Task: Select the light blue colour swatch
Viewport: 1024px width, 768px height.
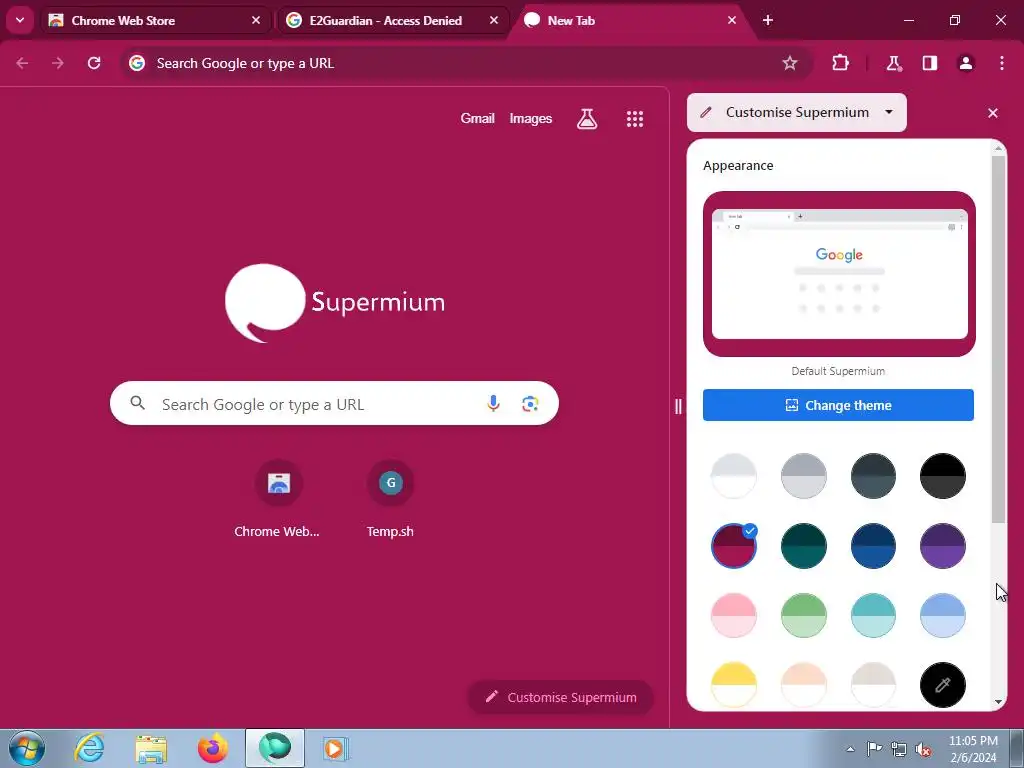Action: pos(942,615)
